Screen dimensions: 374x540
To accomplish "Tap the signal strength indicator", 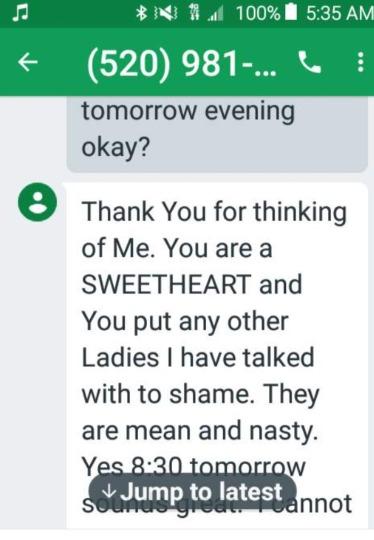I will tap(215, 14).
